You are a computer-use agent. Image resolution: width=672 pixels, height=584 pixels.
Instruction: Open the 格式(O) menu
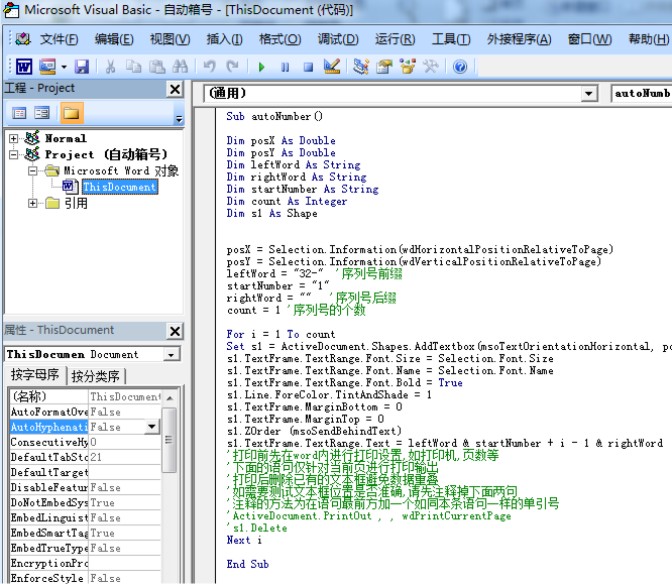pos(280,39)
